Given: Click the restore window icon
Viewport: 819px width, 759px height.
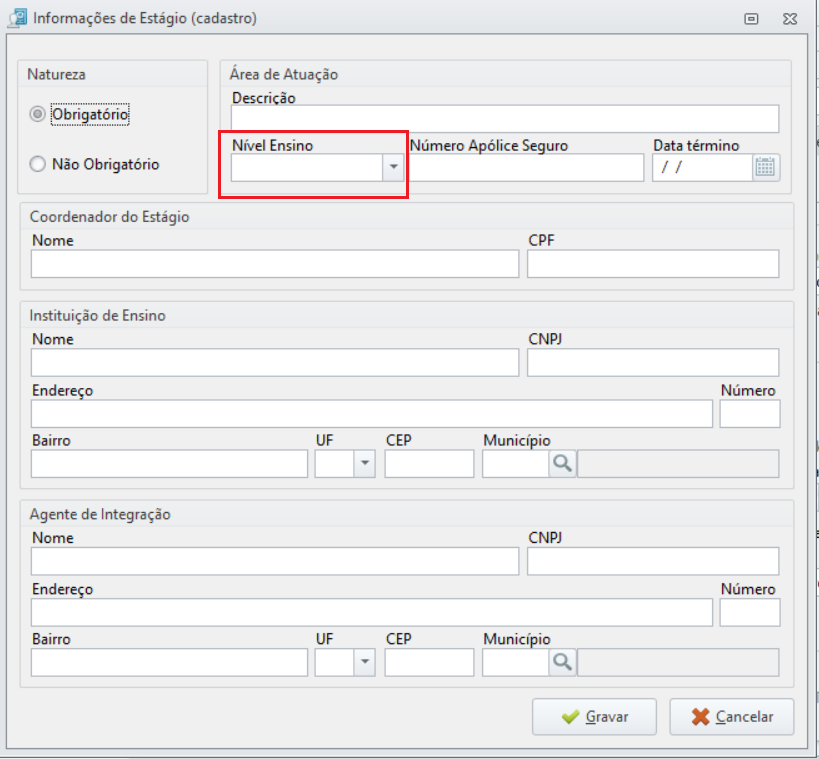Looking at the screenshot, I should click(x=751, y=19).
